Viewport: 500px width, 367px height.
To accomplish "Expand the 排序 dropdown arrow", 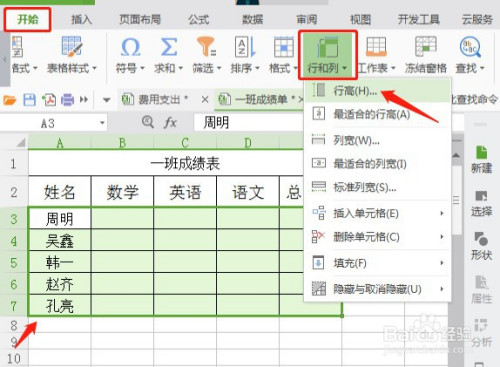I will pos(257,68).
